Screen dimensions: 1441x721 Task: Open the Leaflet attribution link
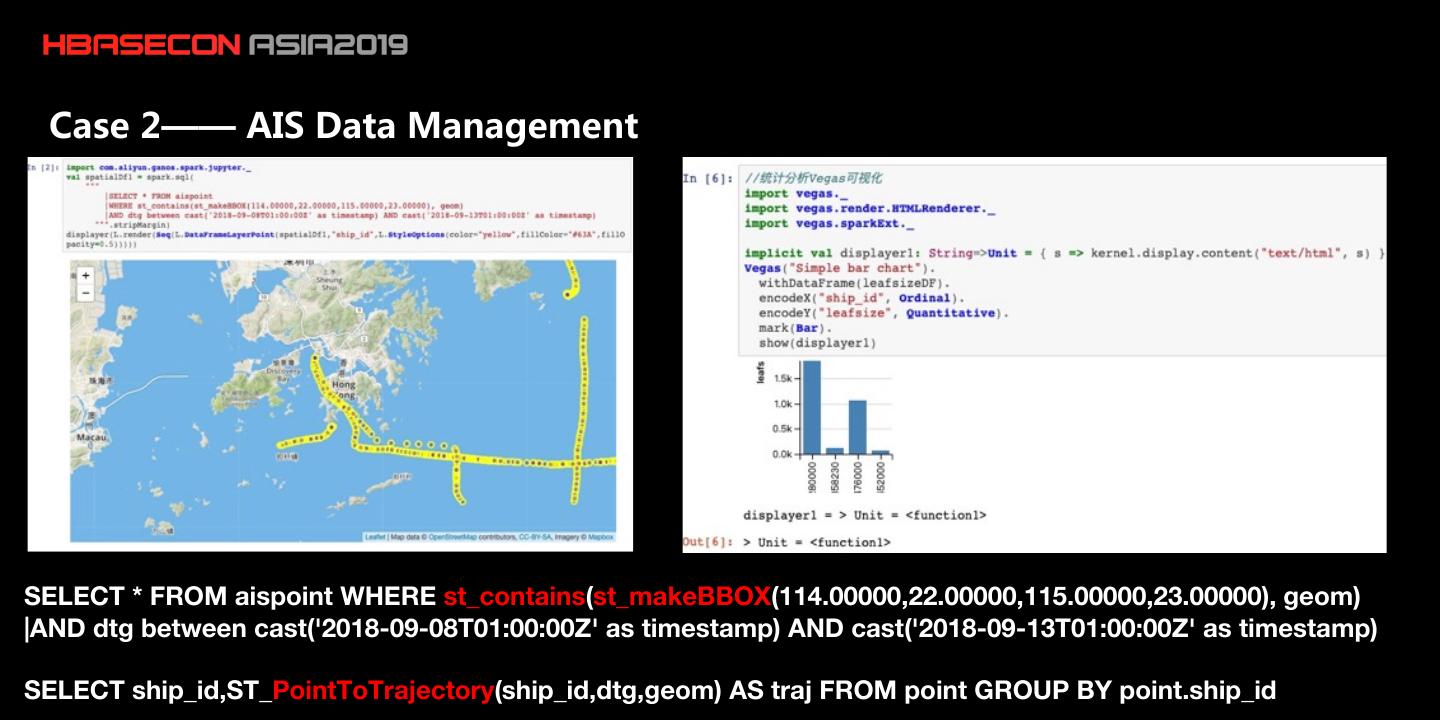click(376, 537)
